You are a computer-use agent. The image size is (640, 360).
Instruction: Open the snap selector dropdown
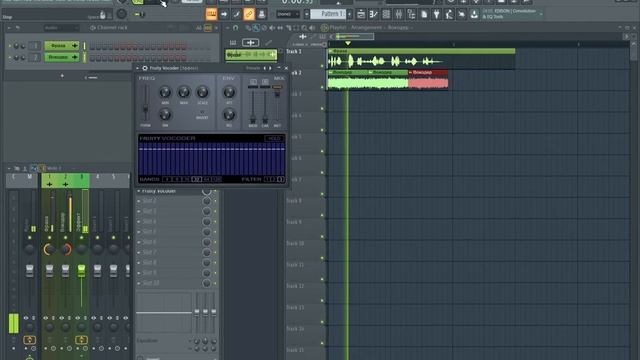288,14
